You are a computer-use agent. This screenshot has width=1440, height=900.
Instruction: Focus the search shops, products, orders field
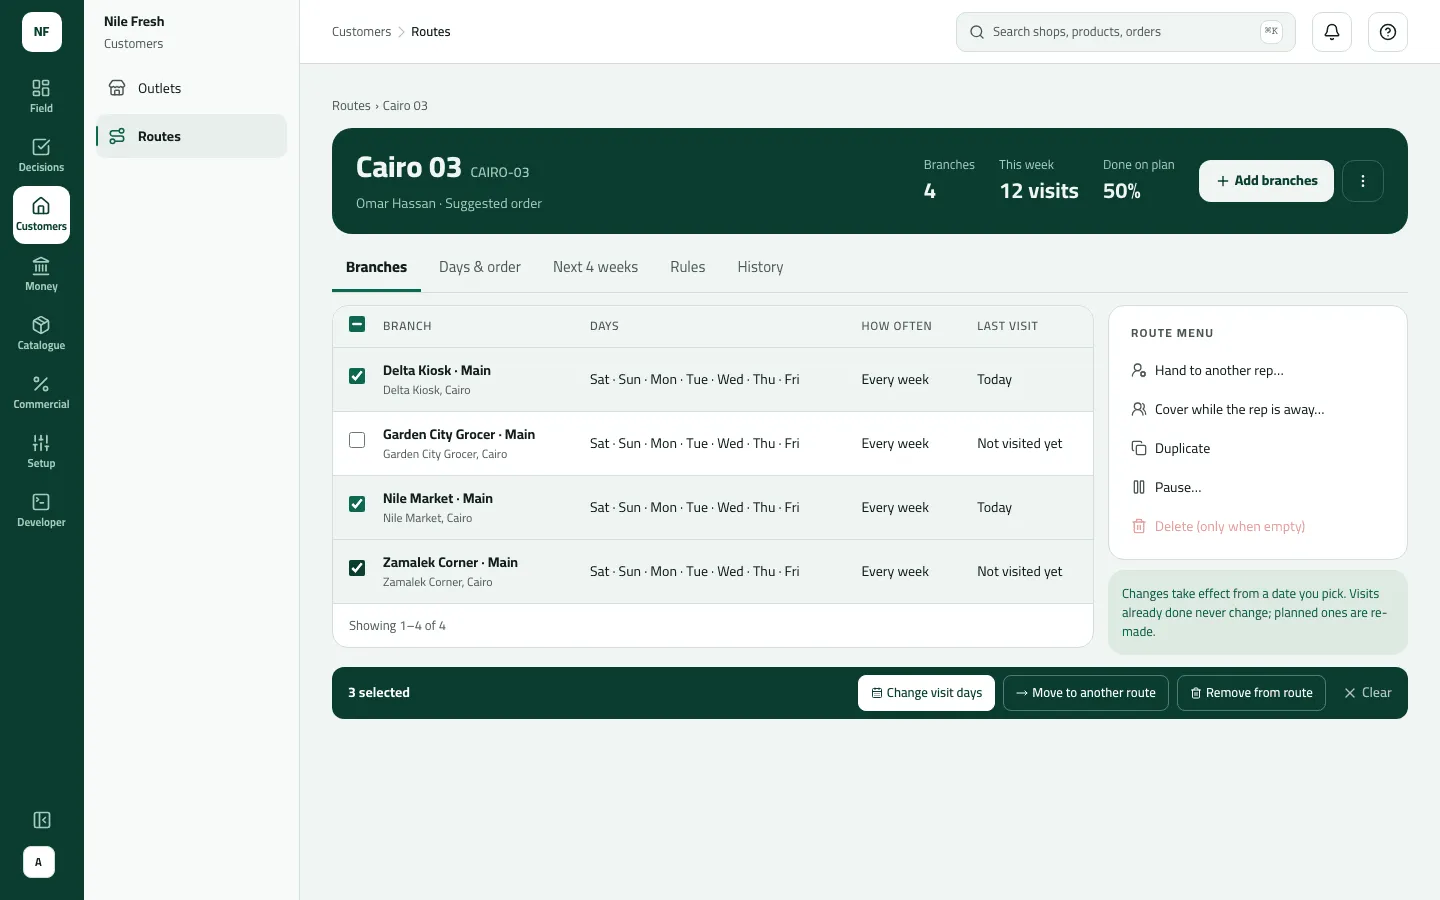click(1126, 32)
